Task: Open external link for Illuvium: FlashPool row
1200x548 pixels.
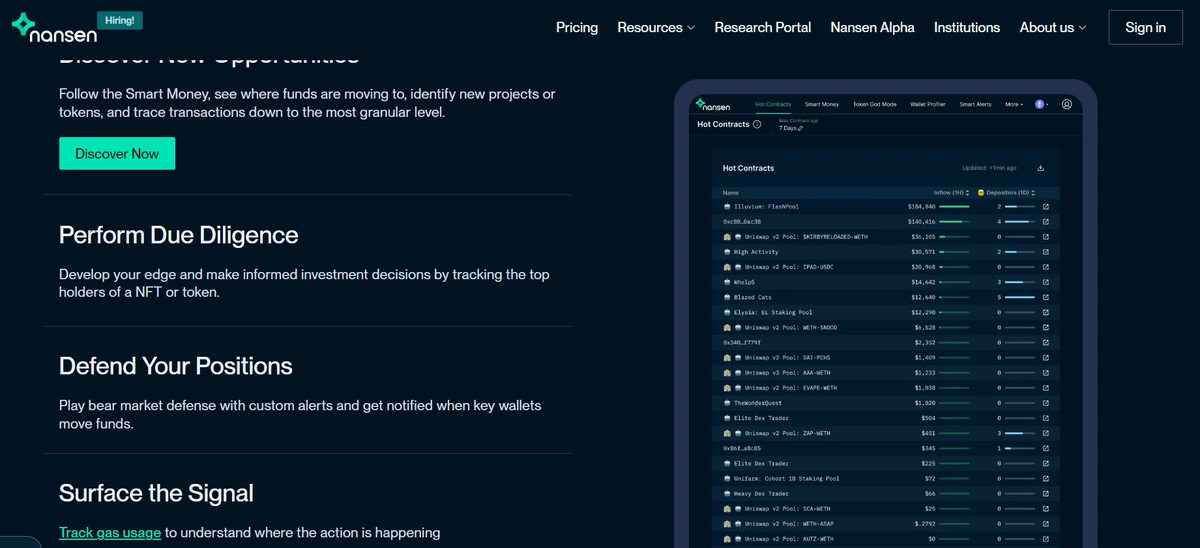Action: point(1046,207)
